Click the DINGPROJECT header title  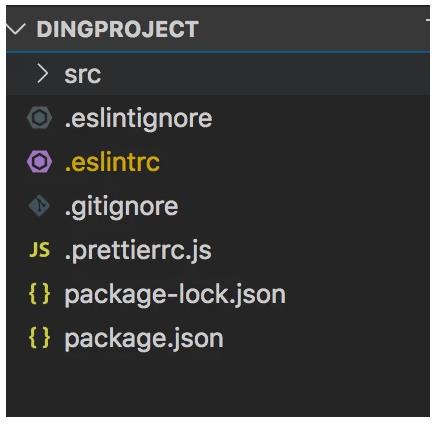click(x=117, y=29)
